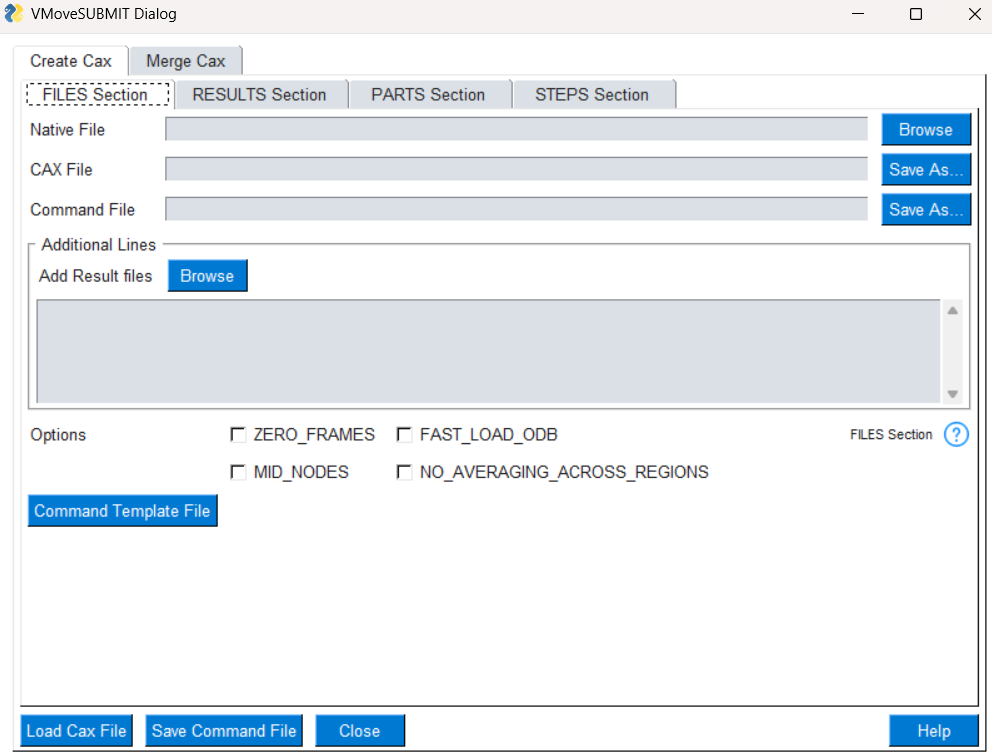This screenshot has height=755, width=992.
Task: Click Save As next to CAX File
Action: tap(925, 169)
